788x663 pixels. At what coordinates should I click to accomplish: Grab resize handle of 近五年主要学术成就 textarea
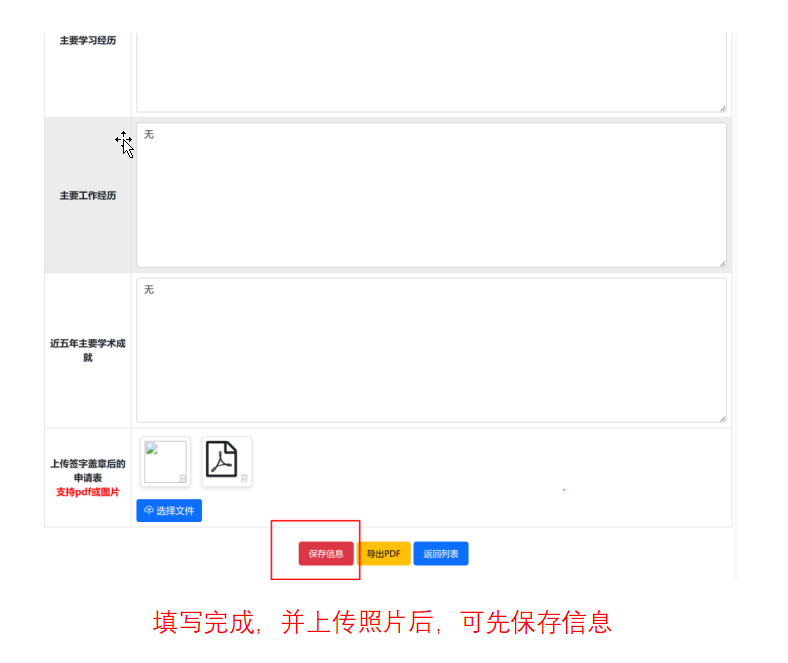pos(723,419)
